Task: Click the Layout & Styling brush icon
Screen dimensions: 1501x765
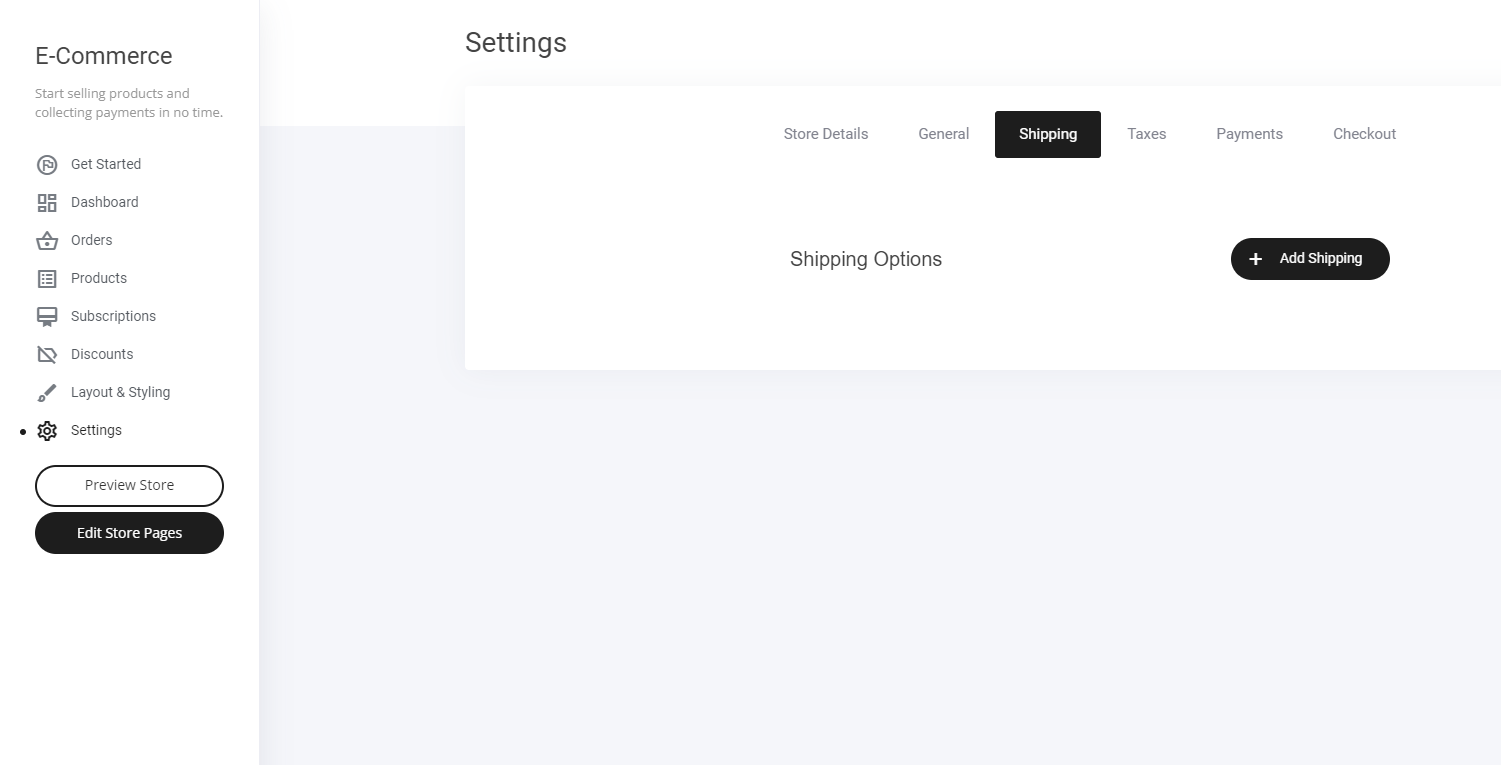Action: tap(47, 393)
